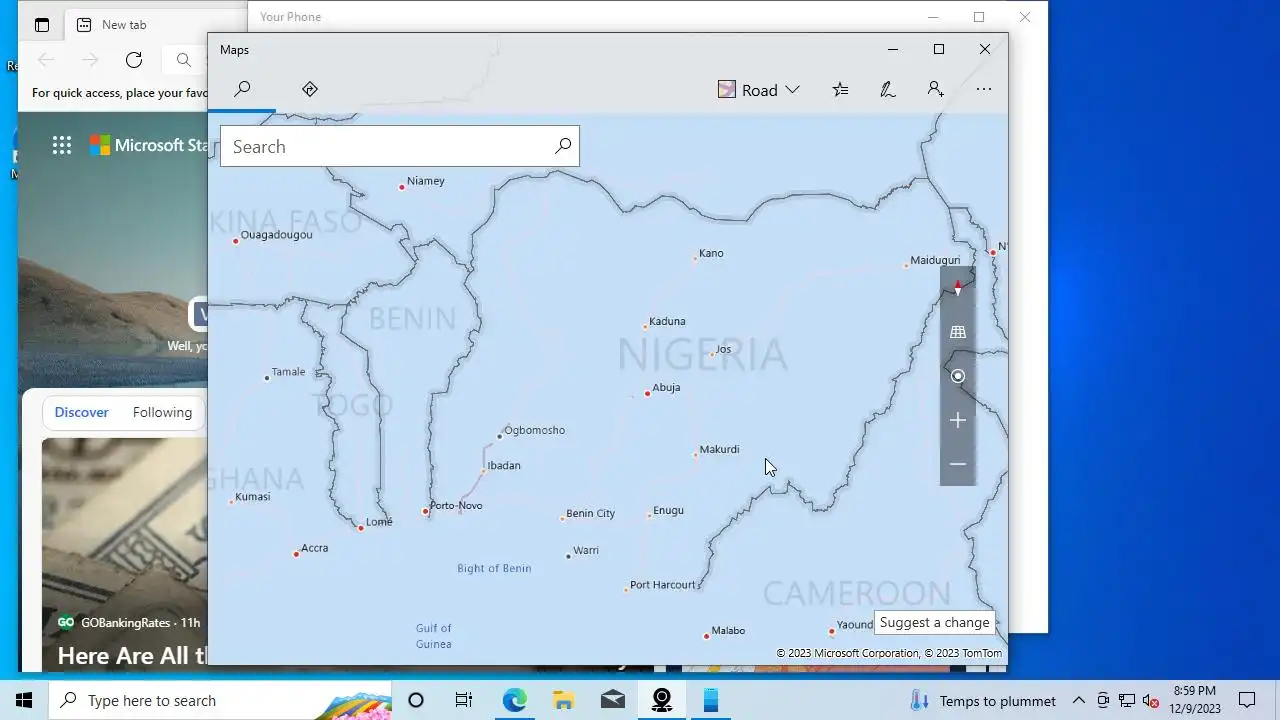Select Tamale on the map
1280x720 pixels.
pos(288,372)
